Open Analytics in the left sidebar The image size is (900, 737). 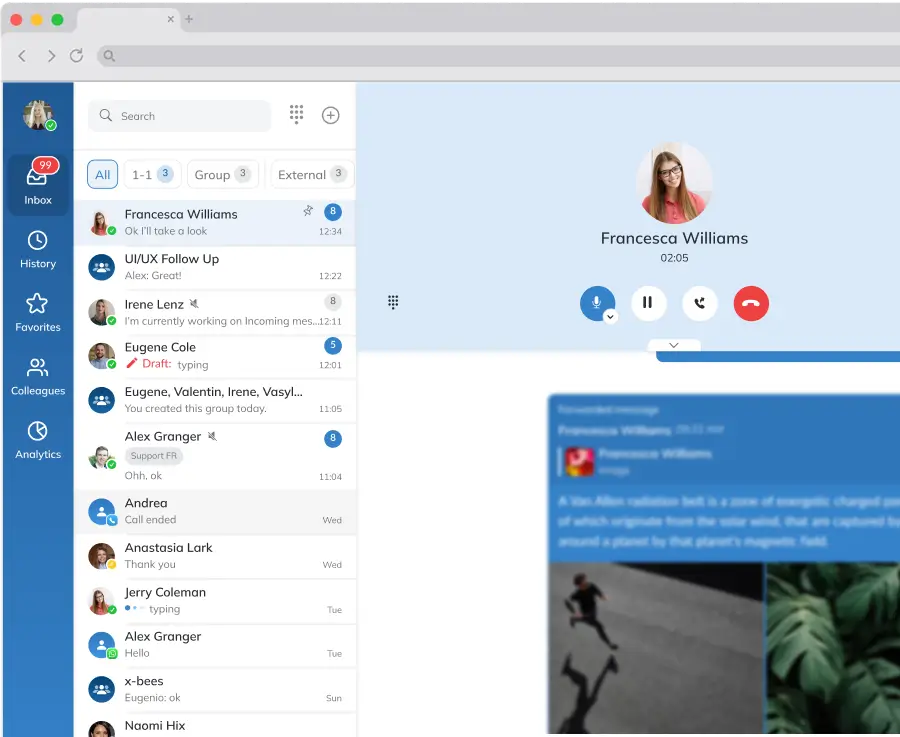pos(38,440)
